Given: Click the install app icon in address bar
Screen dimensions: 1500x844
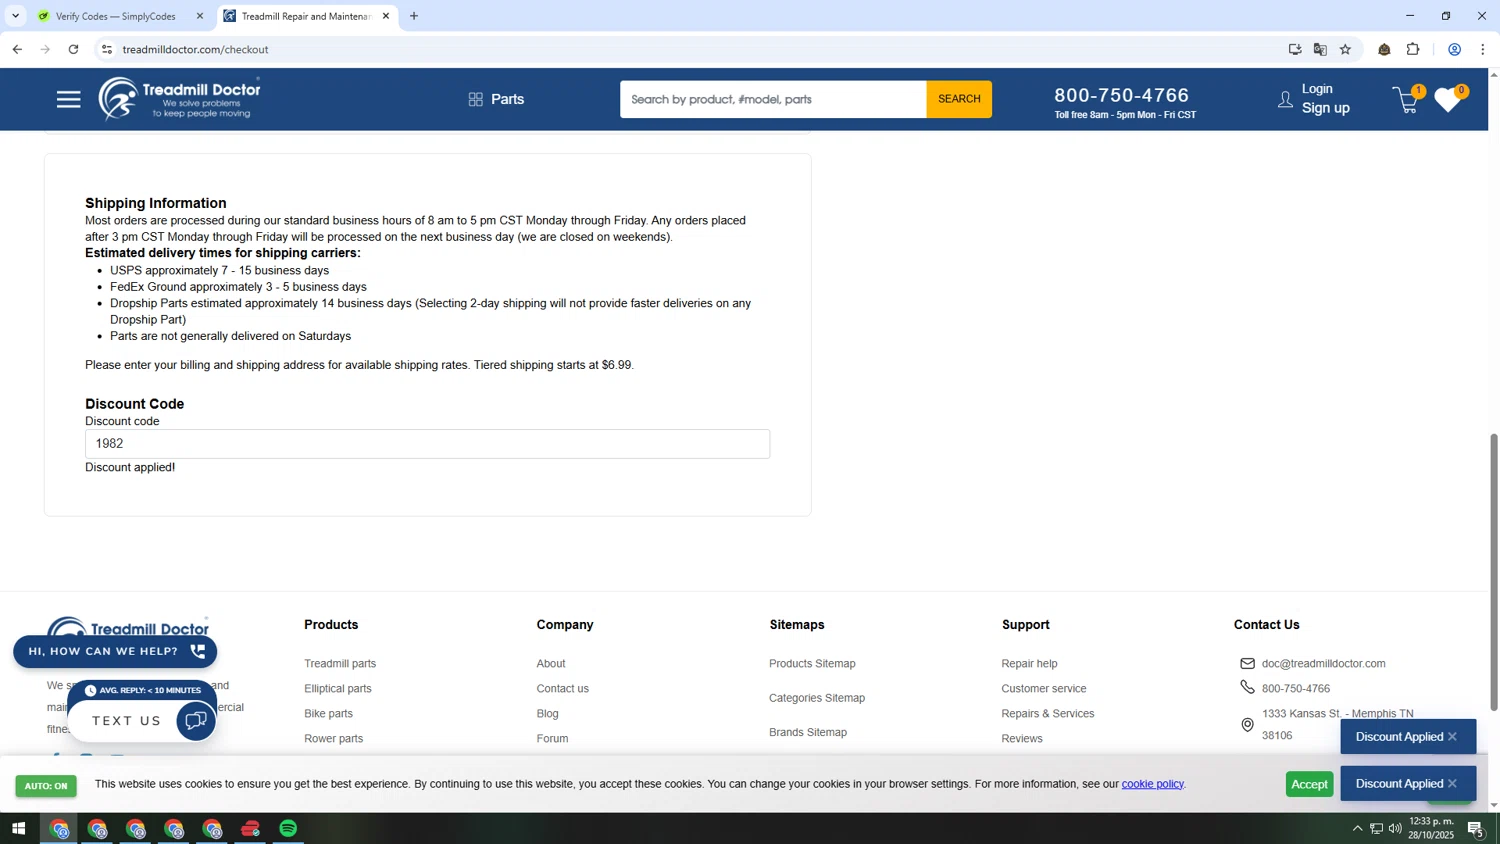Looking at the screenshot, I should point(1295,49).
